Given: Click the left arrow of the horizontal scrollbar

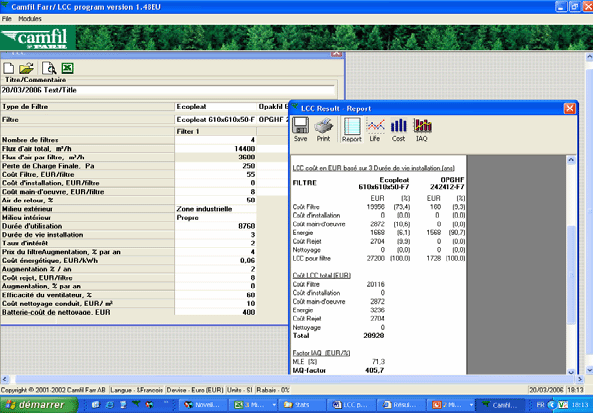Looking at the screenshot, I should click(x=5, y=379).
